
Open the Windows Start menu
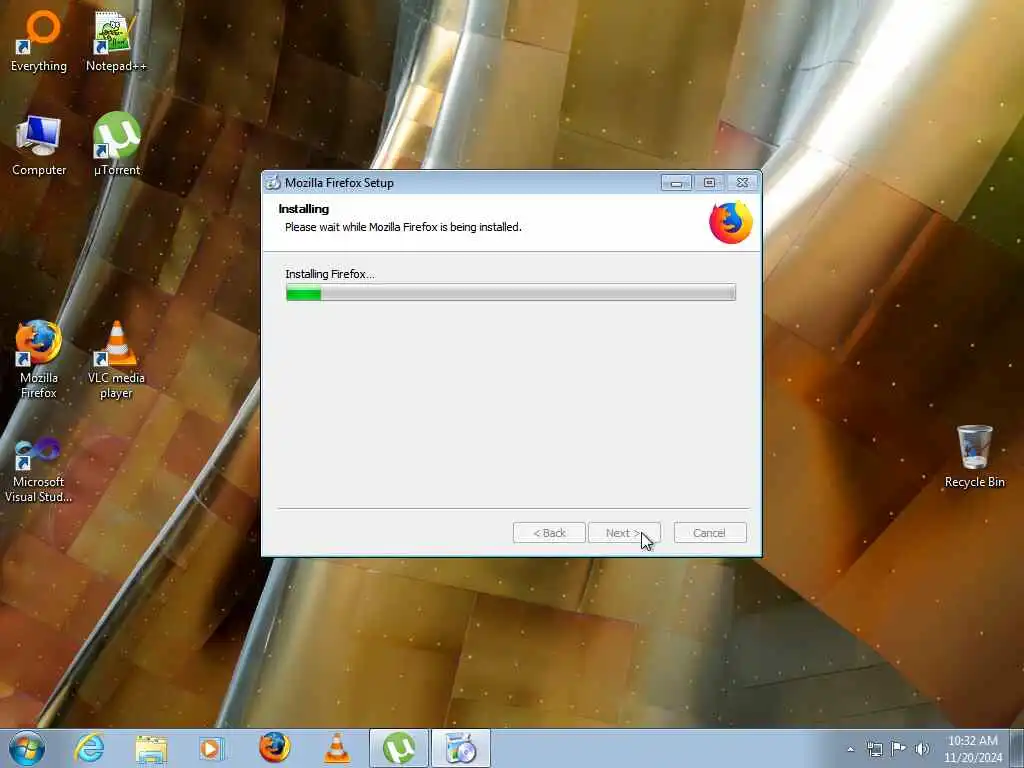(27, 748)
